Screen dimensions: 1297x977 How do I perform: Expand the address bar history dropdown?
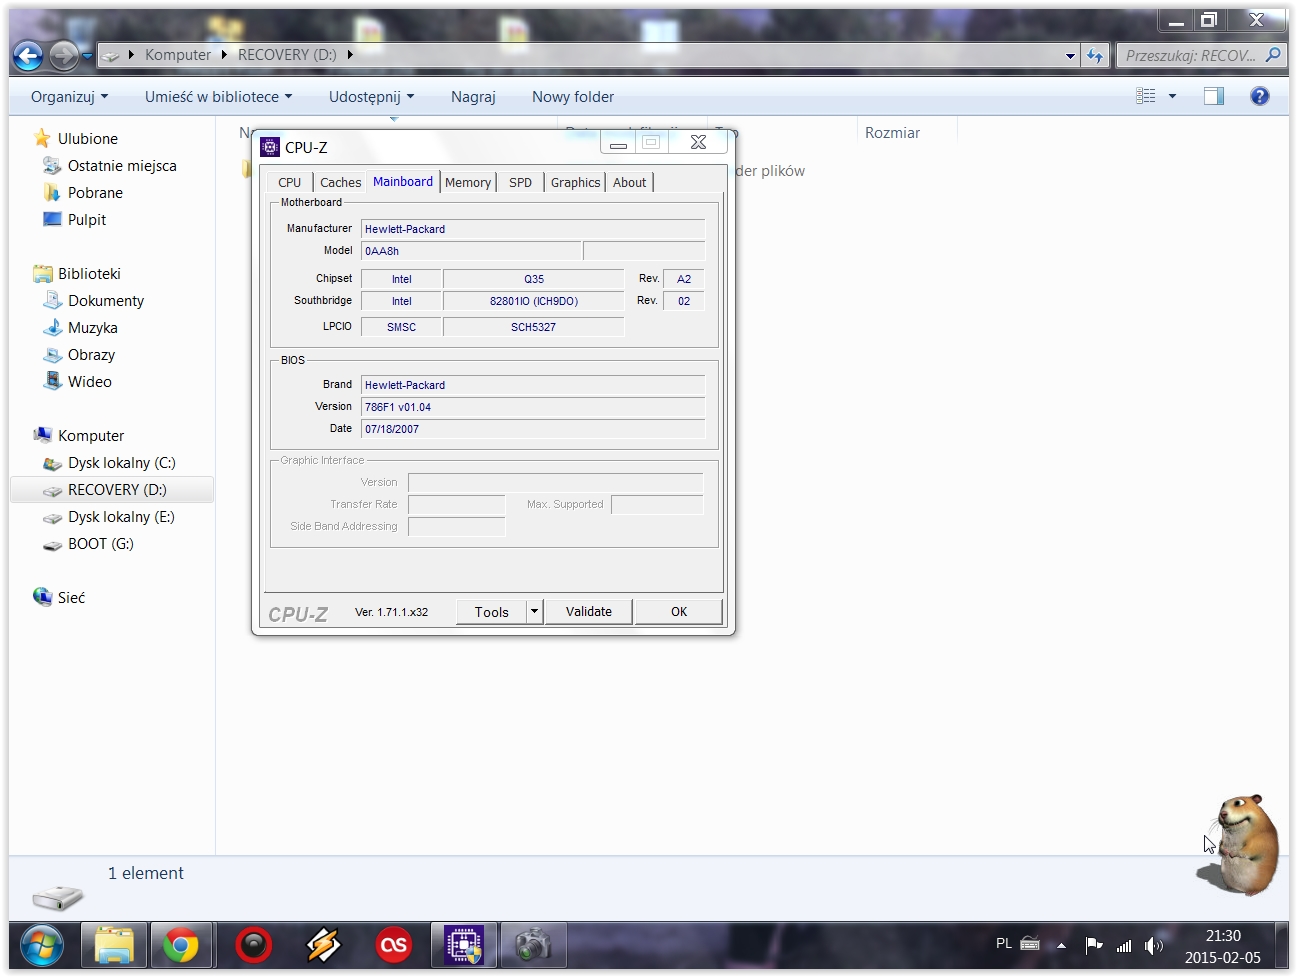coord(1070,56)
